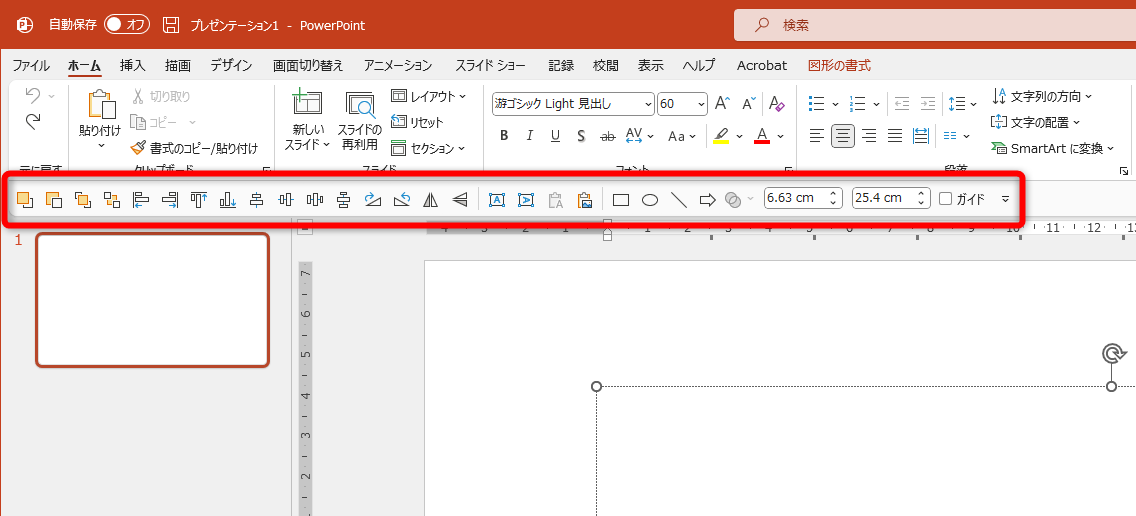Apply the yellow text highlight color

pyautogui.click(x=721, y=136)
